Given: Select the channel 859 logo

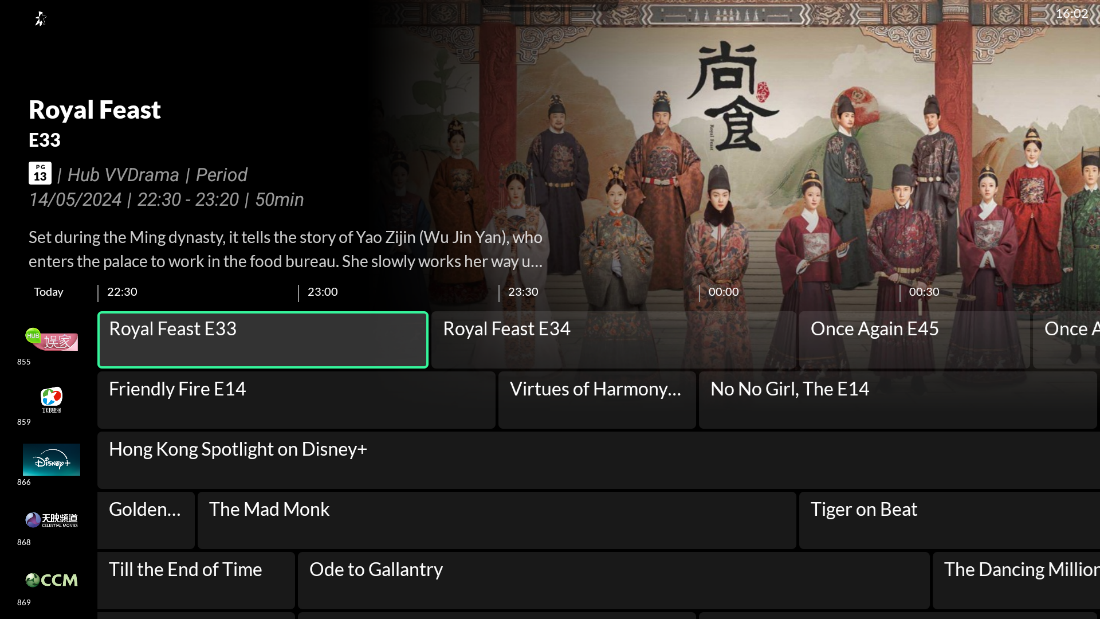Looking at the screenshot, I should 51,399.
